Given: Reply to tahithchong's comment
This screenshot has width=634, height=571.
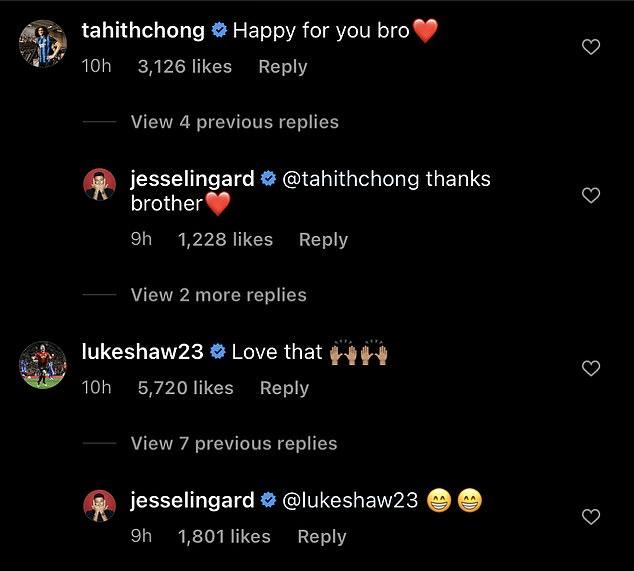Looking at the screenshot, I should pyautogui.click(x=283, y=67).
